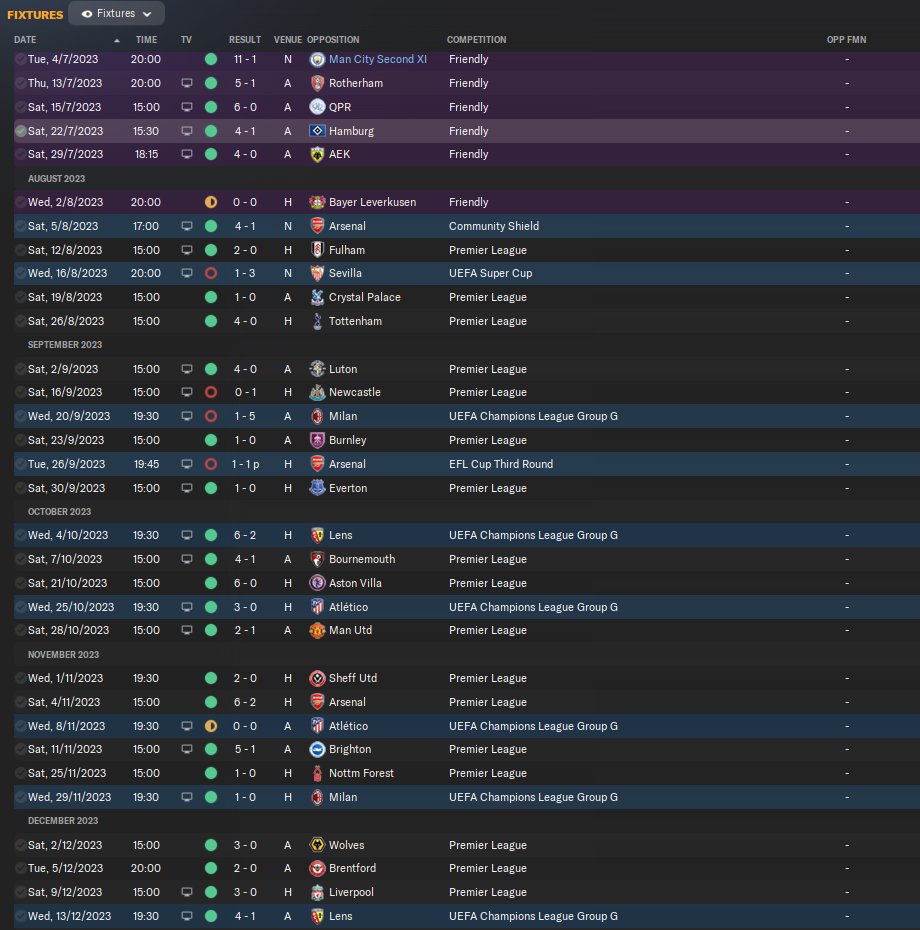Click the Fulham club badge
This screenshot has height=930, width=920.
click(317, 250)
